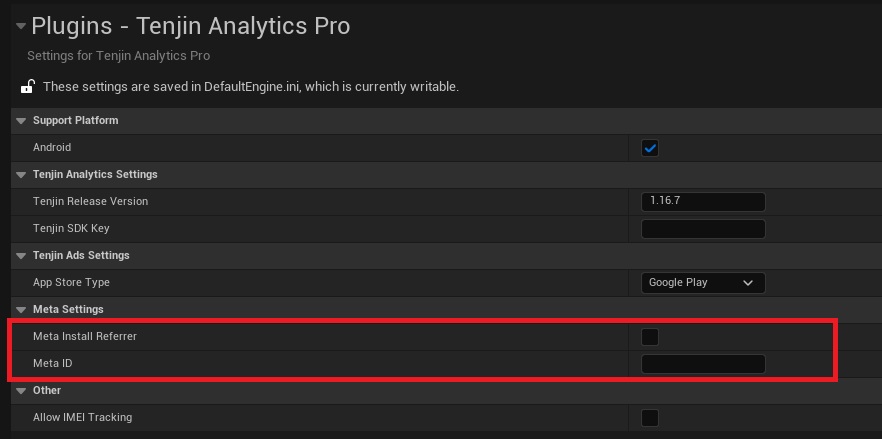Click the Meta ID input field
The width and height of the screenshot is (882, 439).
click(x=703, y=364)
